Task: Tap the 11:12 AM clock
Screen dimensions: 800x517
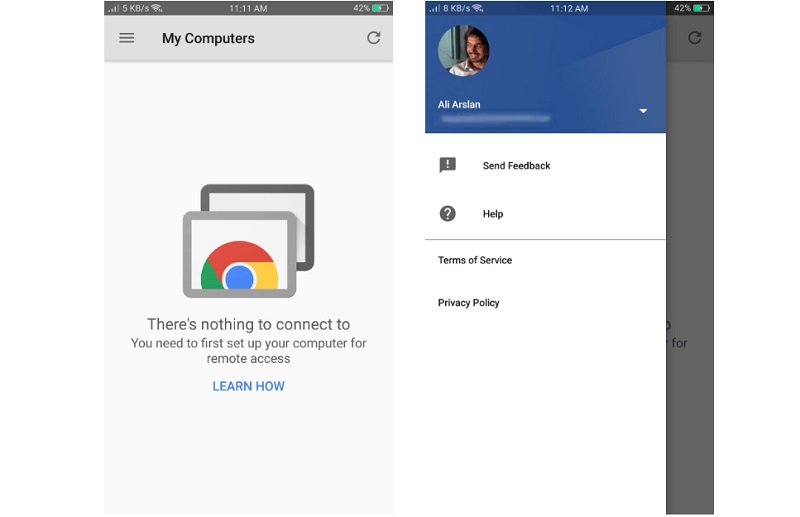Action: click(569, 8)
